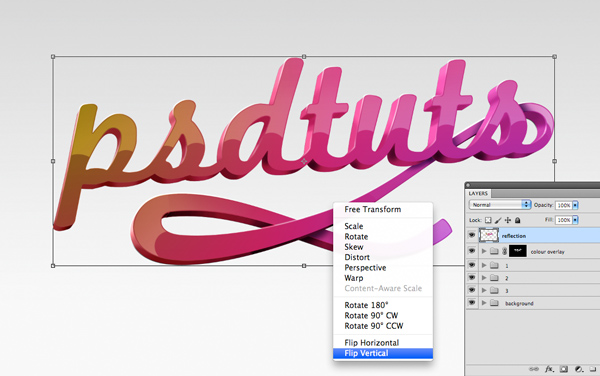Image resolution: width=600 pixels, height=376 pixels.
Task: Click the lock all padlock icon
Action: tap(517, 220)
